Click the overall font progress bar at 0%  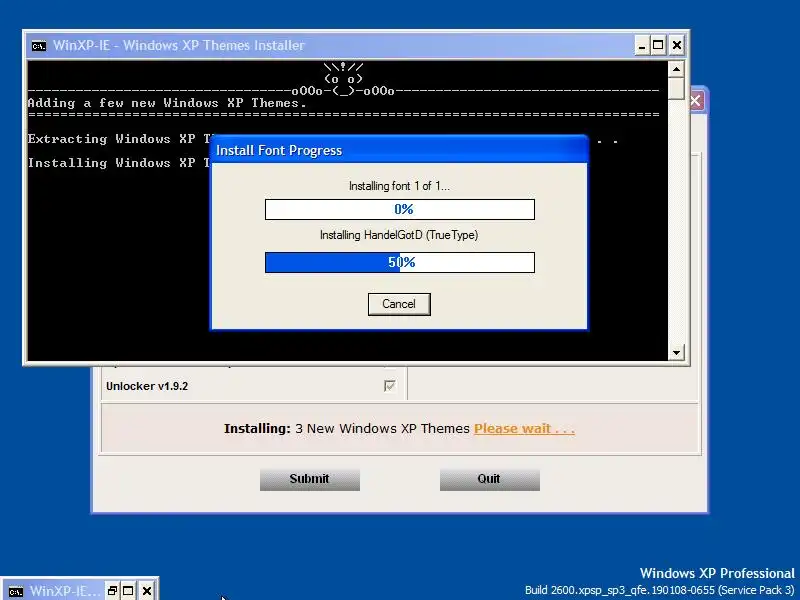[x=400, y=209]
